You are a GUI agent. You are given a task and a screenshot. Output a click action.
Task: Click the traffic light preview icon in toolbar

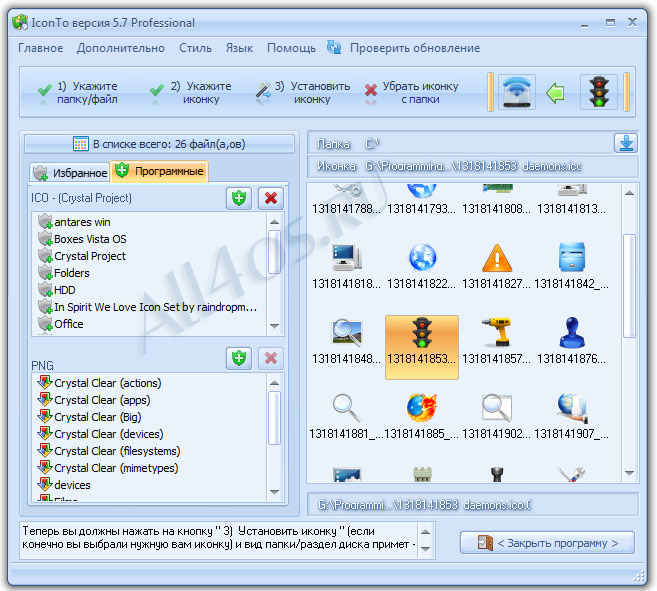point(598,92)
